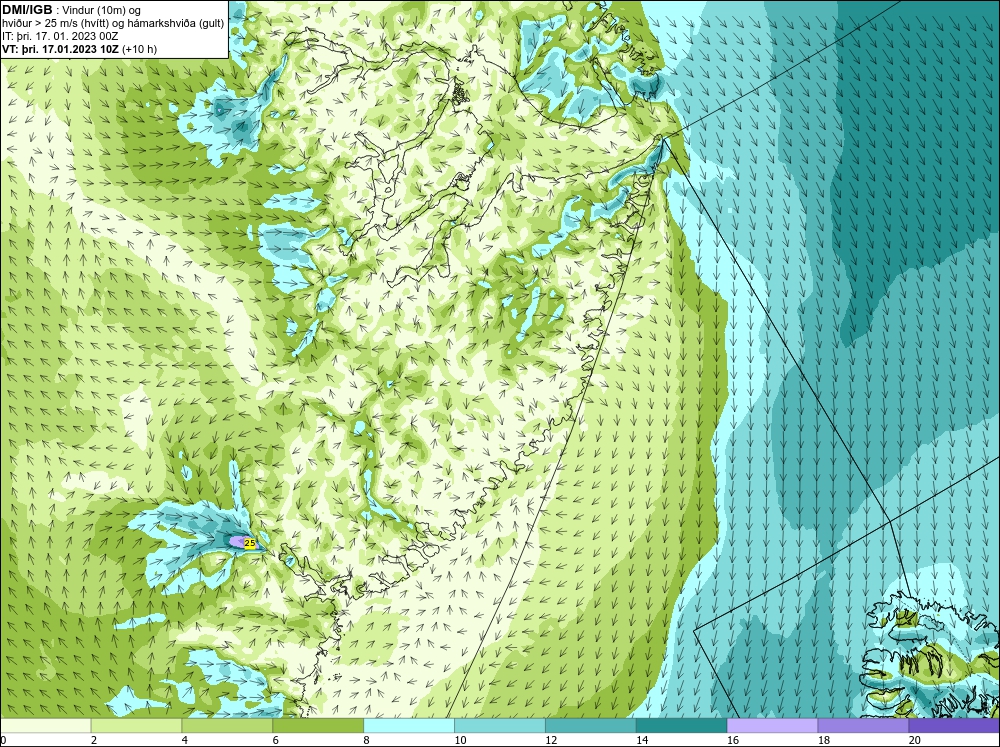1000x747 pixels.
Task: Click the 16–18 m/s light purple legend swatch
Action: [x=772, y=725]
